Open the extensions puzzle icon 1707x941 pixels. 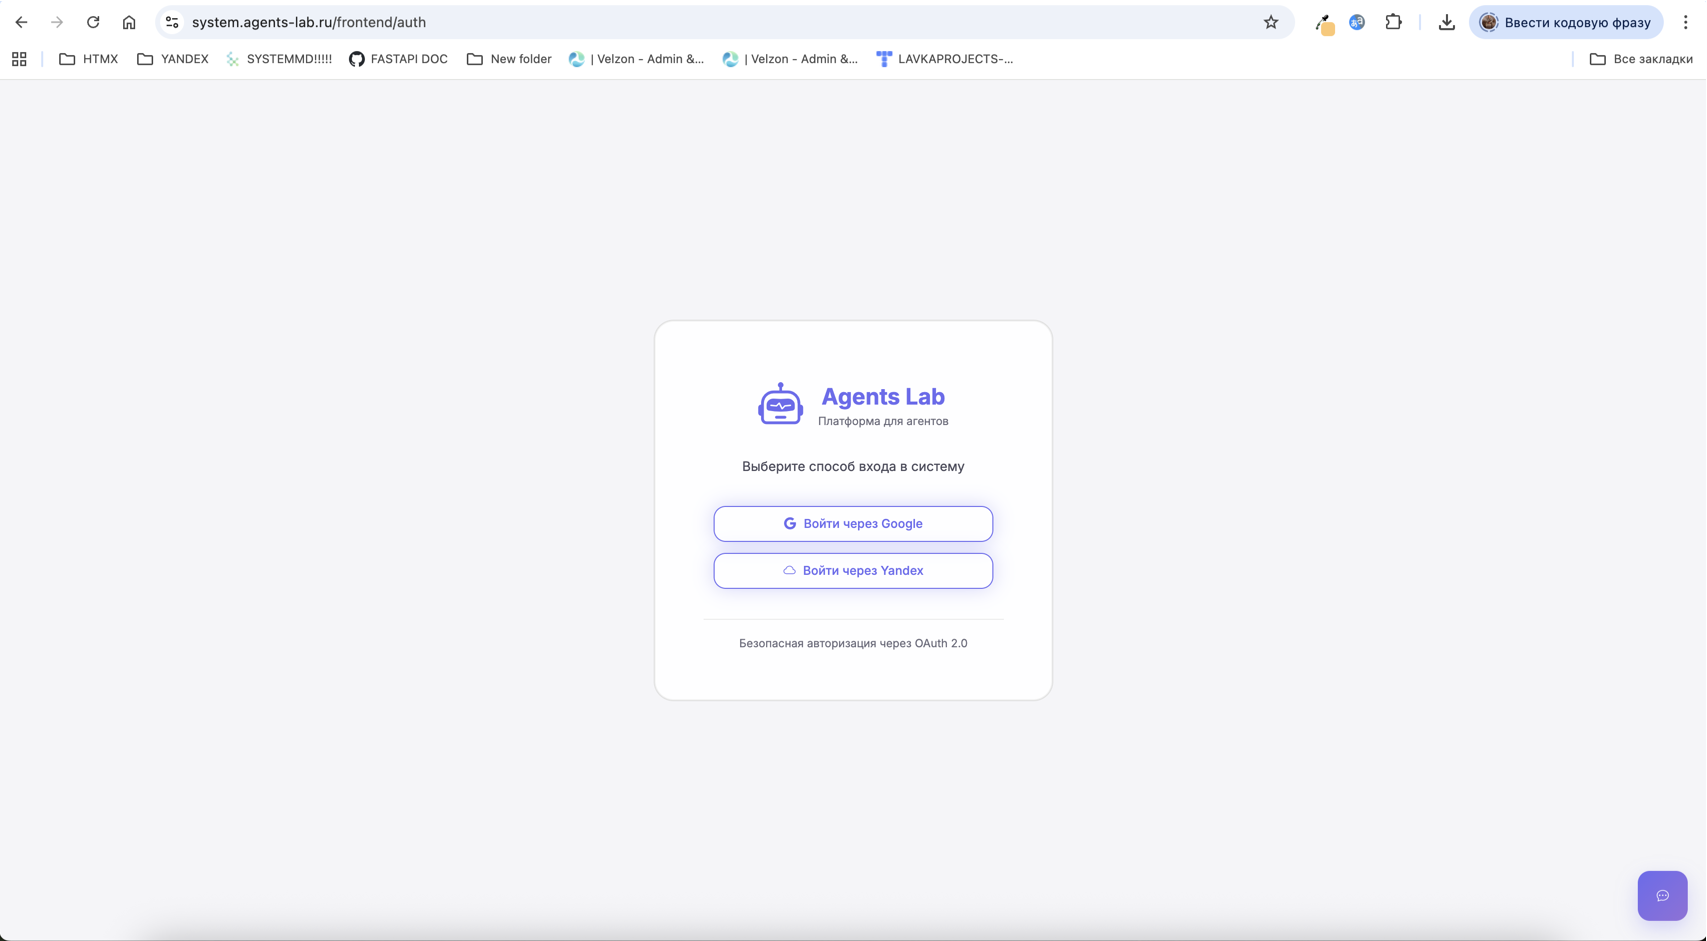tap(1393, 22)
